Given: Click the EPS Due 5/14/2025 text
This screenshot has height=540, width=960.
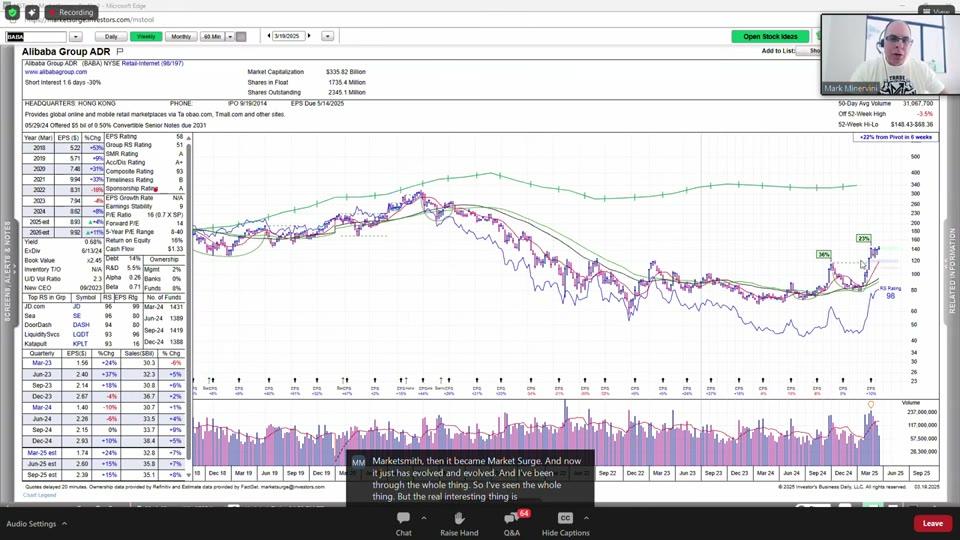Looking at the screenshot, I should pos(317,103).
